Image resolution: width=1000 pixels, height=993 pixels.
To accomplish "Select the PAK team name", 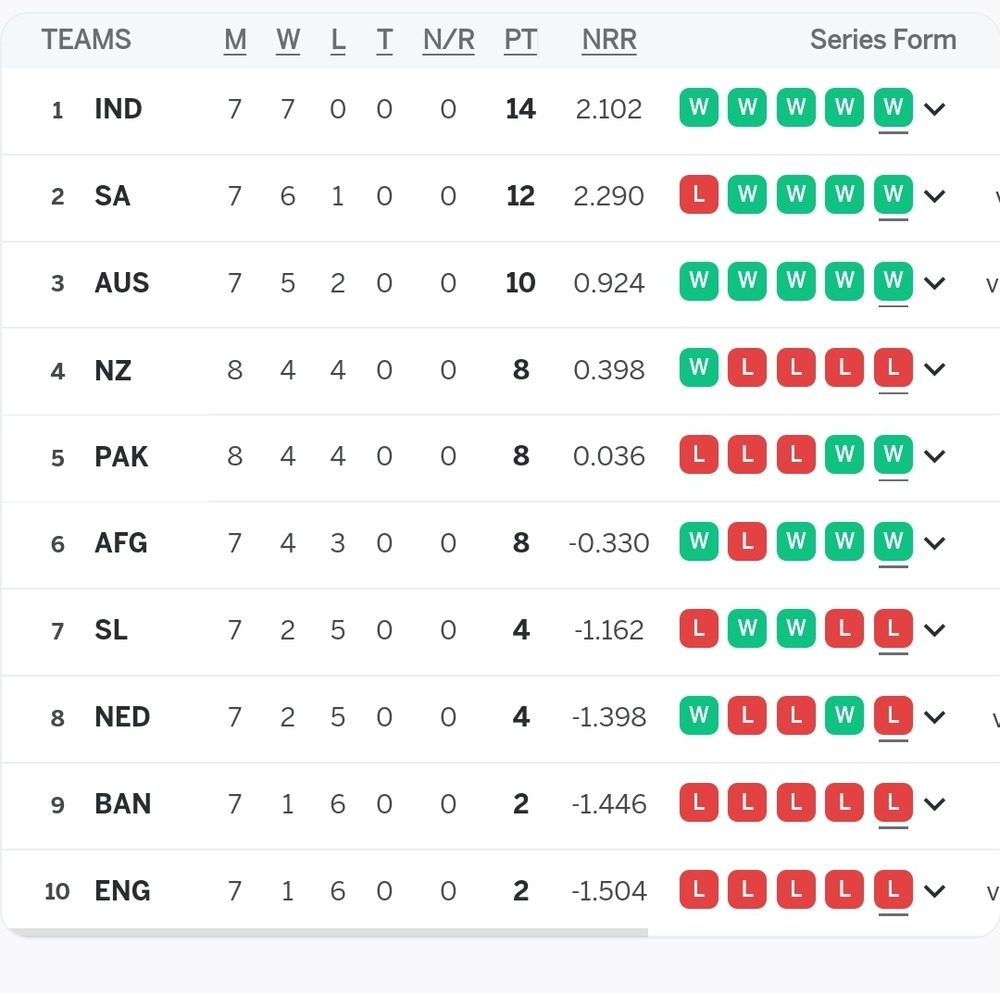I will pos(121,457).
